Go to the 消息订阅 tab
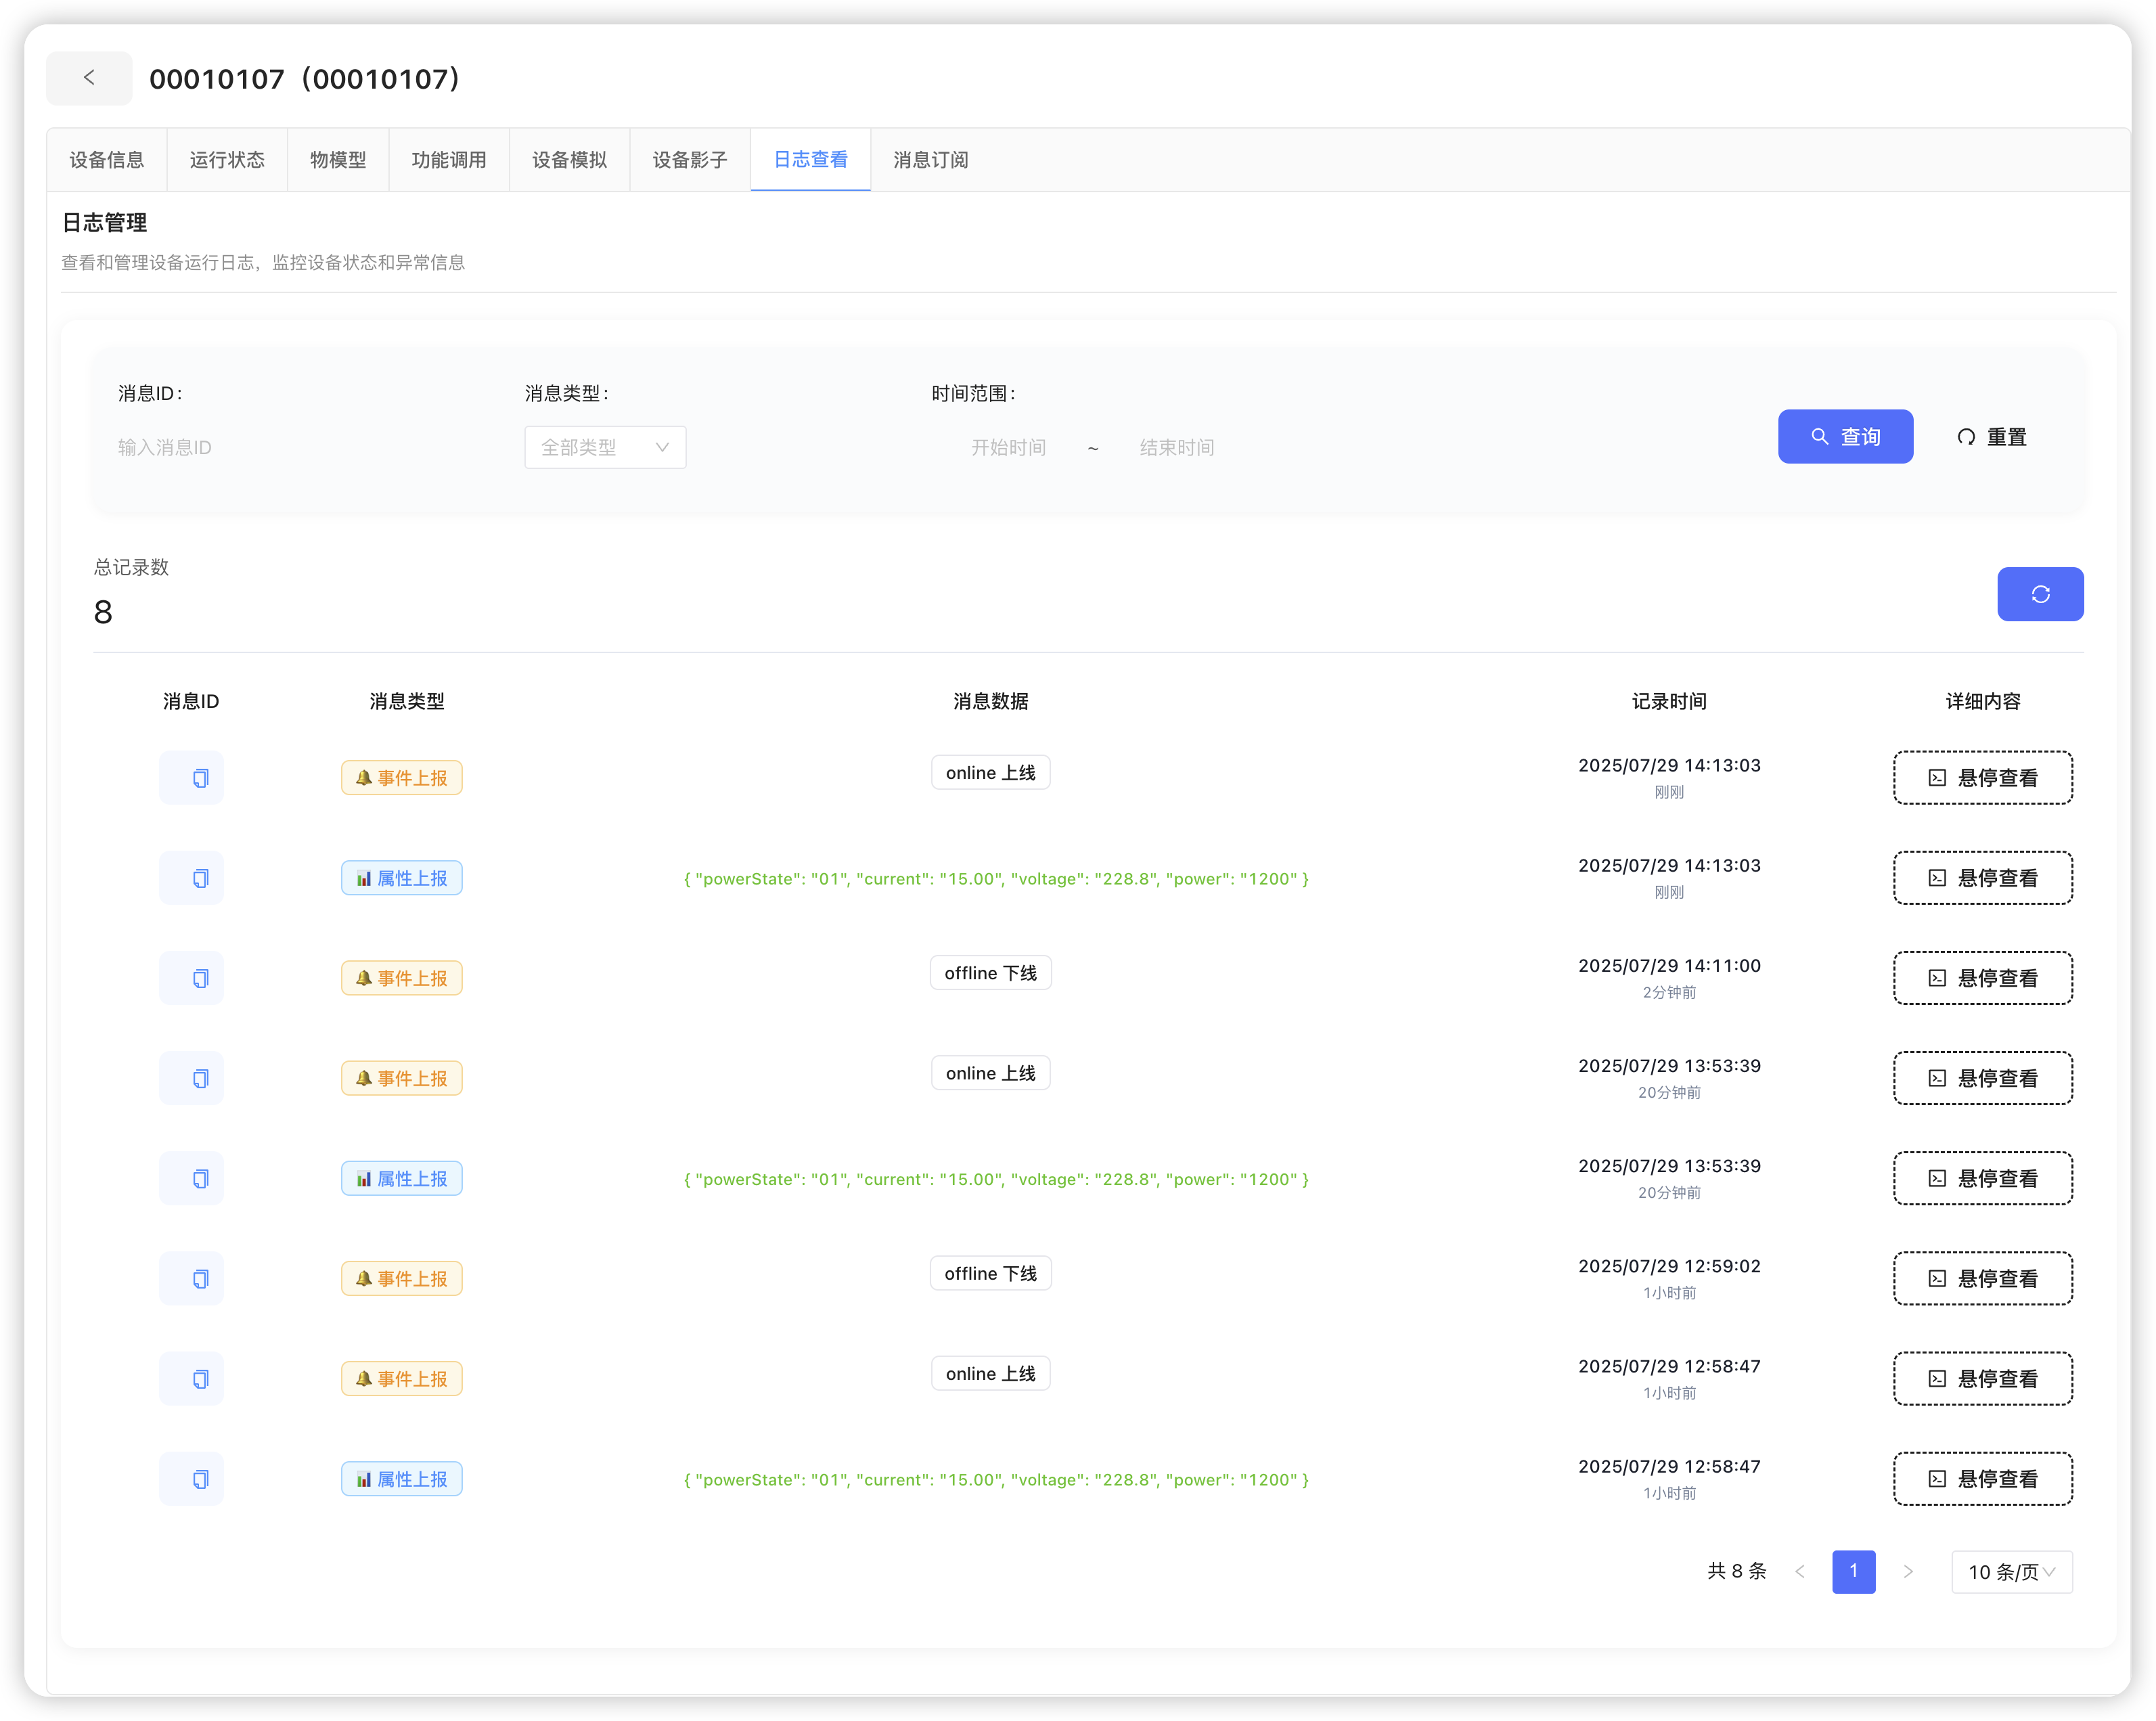This screenshot has width=2156, height=1721. [930, 160]
